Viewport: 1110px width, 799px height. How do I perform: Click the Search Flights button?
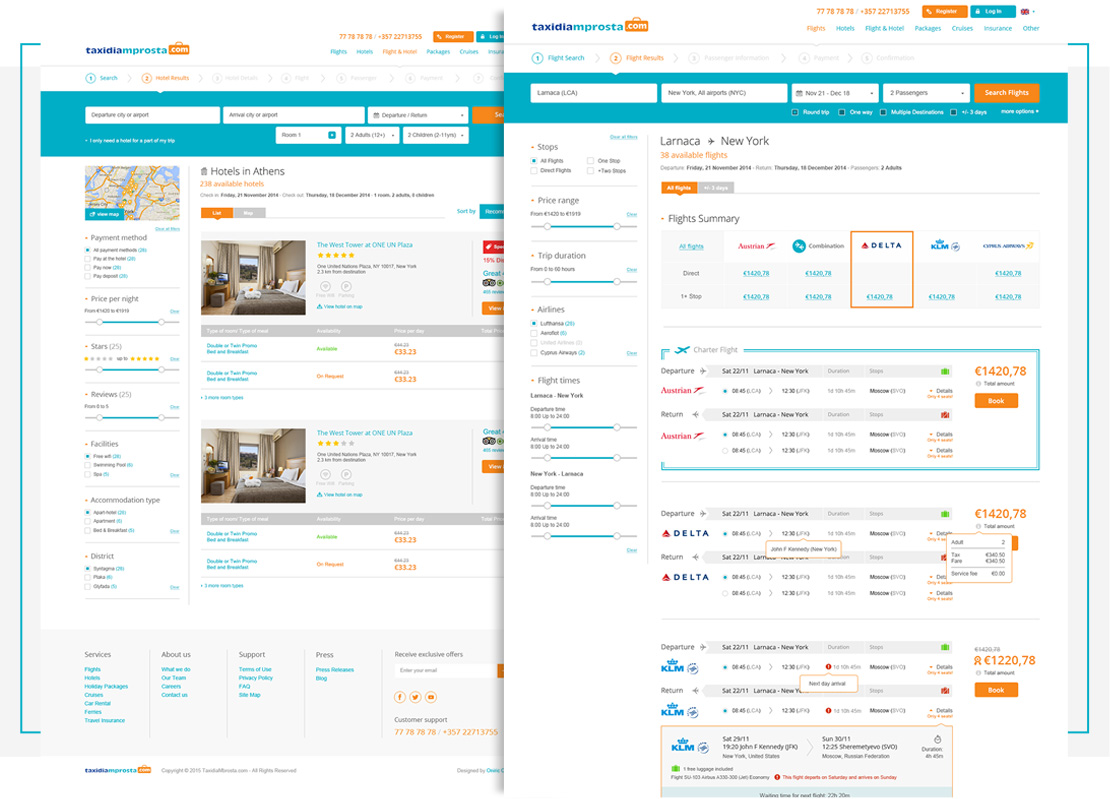tap(1006, 93)
